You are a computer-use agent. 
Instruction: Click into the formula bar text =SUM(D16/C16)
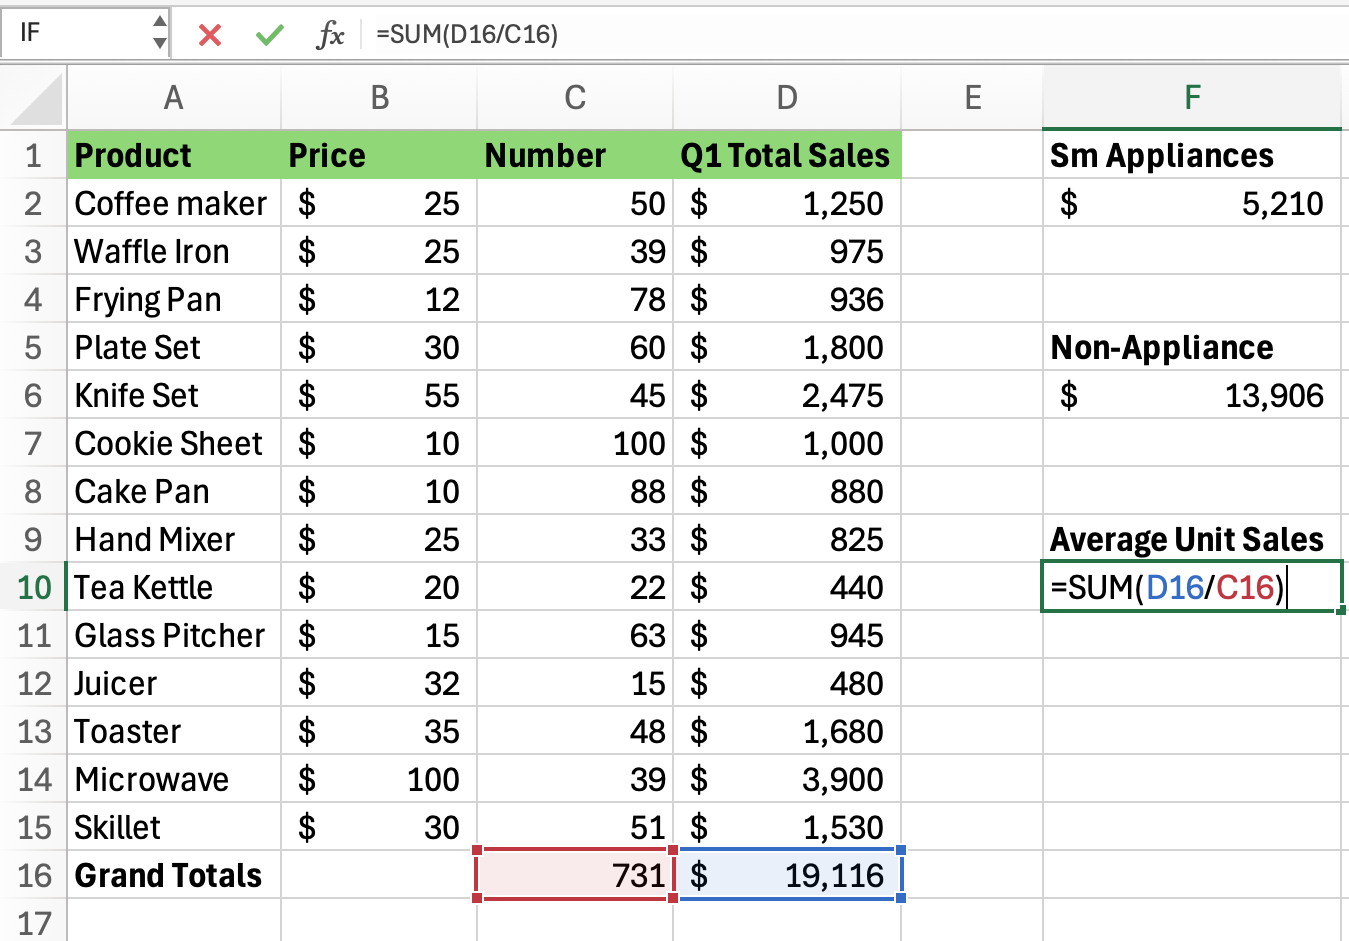[x=467, y=34]
